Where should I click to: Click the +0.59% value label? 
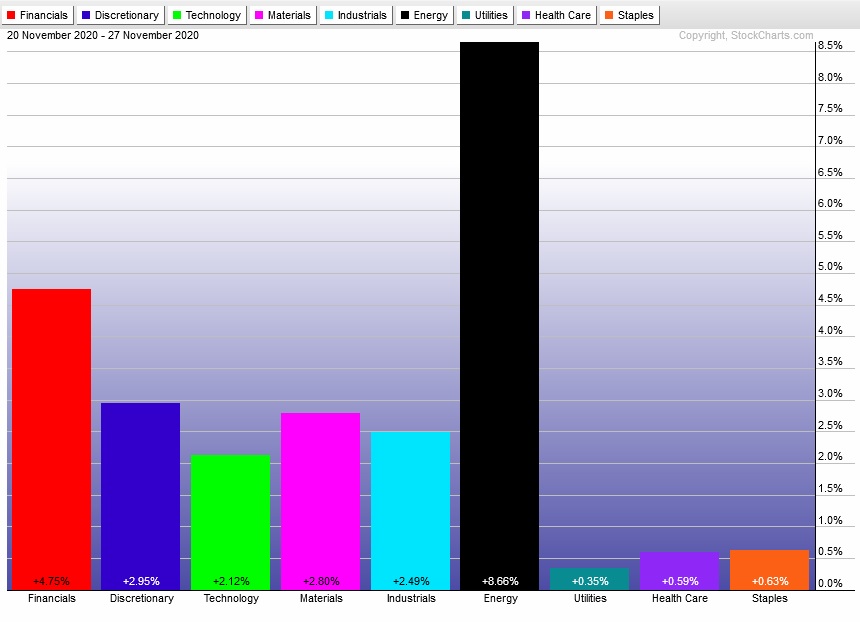click(680, 581)
